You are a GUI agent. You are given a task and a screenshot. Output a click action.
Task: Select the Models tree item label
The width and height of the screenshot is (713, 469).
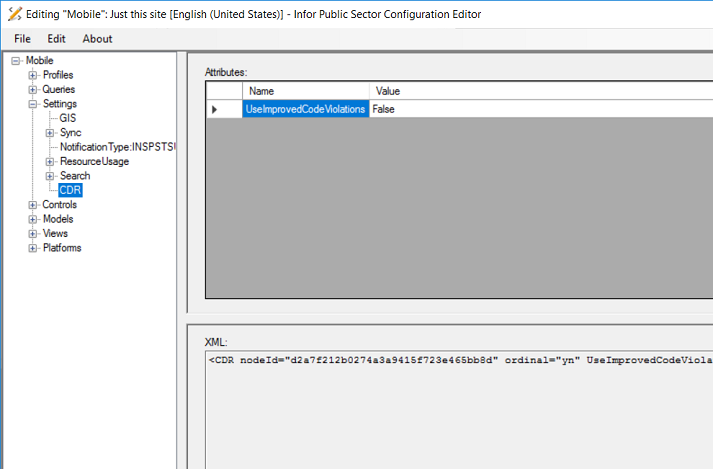click(57, 219)
